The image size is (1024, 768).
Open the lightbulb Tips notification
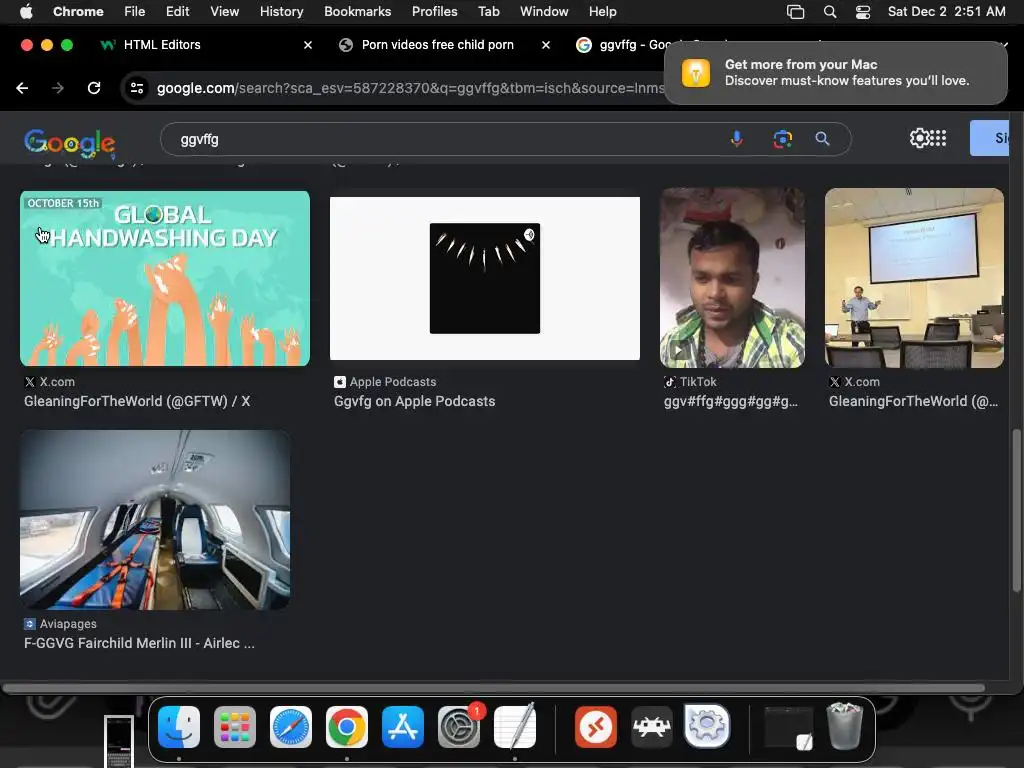pyautogui.click(x=835, y=72)
